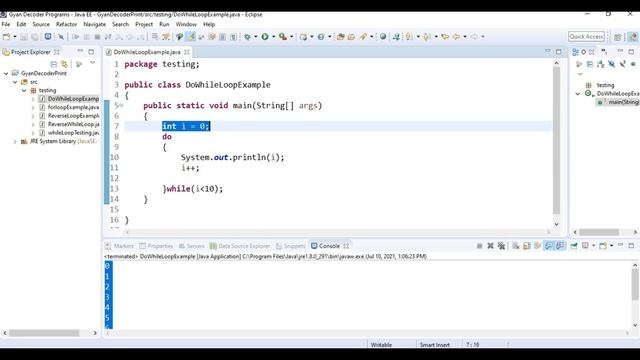The height and width of the screenshot is (360, 640).
Task: Click the Debug bug icon in toolbar
Action: tap(247, 37)
